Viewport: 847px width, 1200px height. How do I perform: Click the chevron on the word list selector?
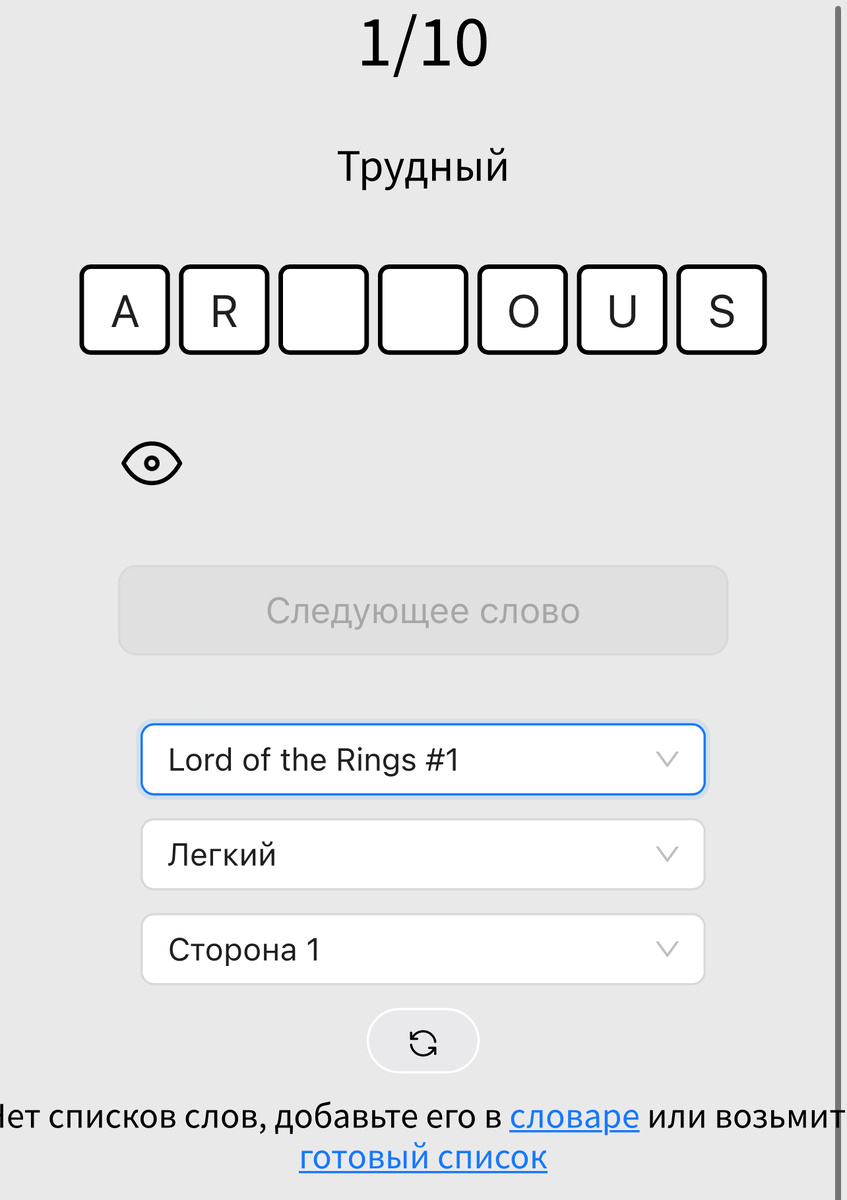tap(669, 759)
